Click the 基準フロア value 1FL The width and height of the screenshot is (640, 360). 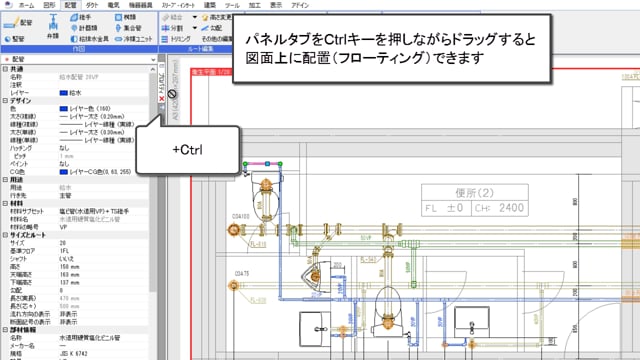pyautogui.click(x=64, y=251)
